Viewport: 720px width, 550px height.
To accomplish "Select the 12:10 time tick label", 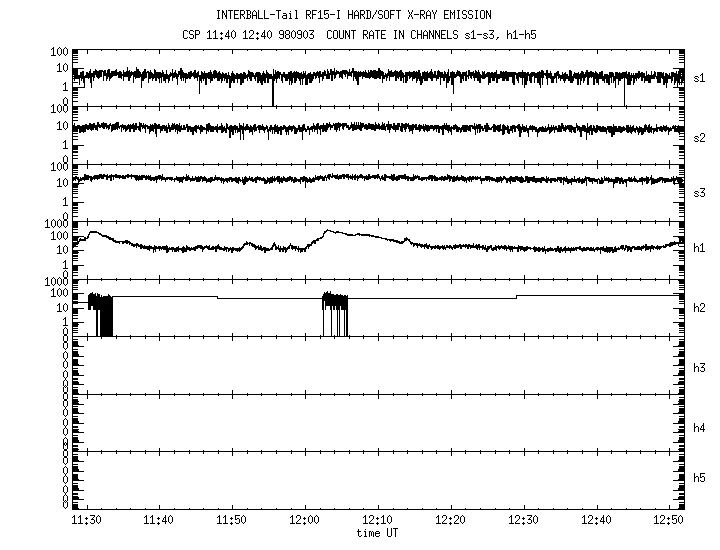I will 378,520.
